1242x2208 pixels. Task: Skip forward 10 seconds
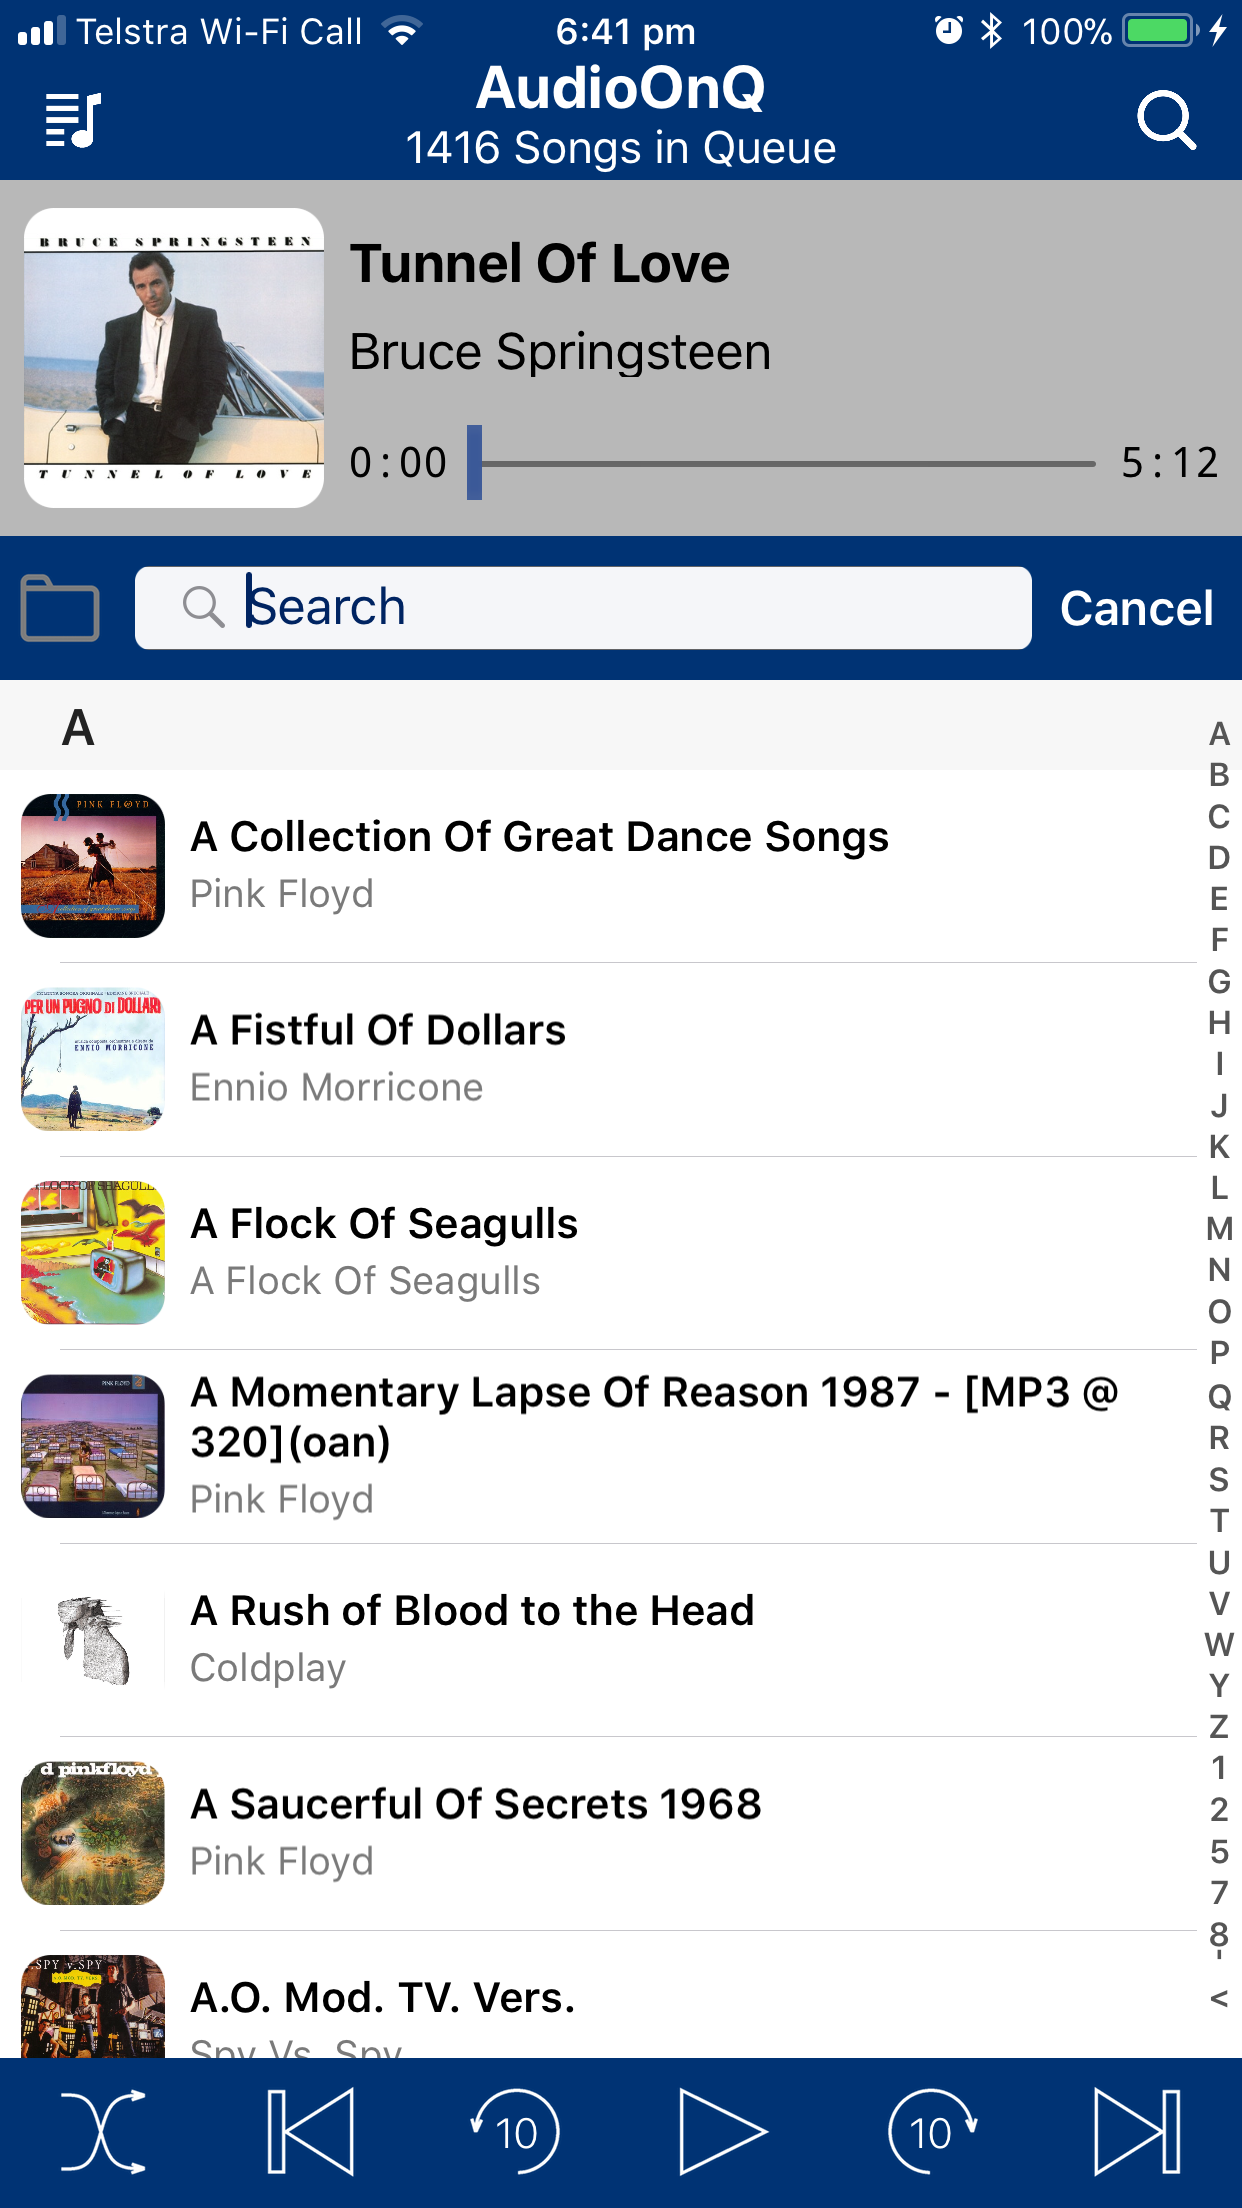pyautogui.click(x=931, y=2132)
